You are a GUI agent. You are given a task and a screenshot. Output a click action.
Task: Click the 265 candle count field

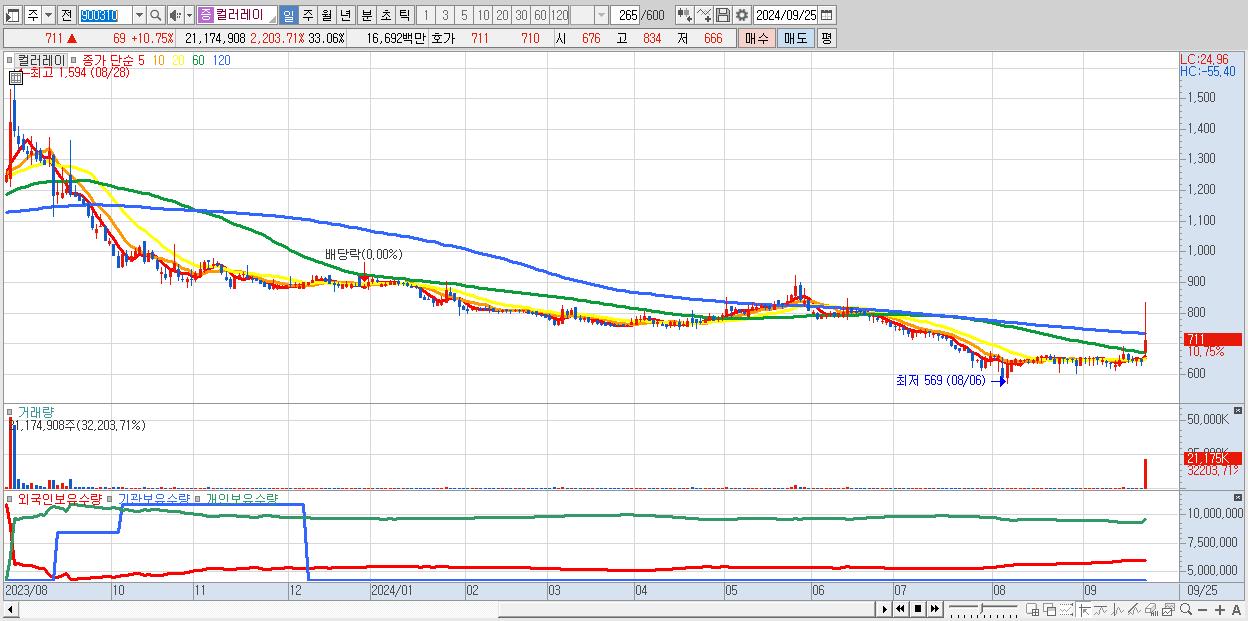(626, 15)
